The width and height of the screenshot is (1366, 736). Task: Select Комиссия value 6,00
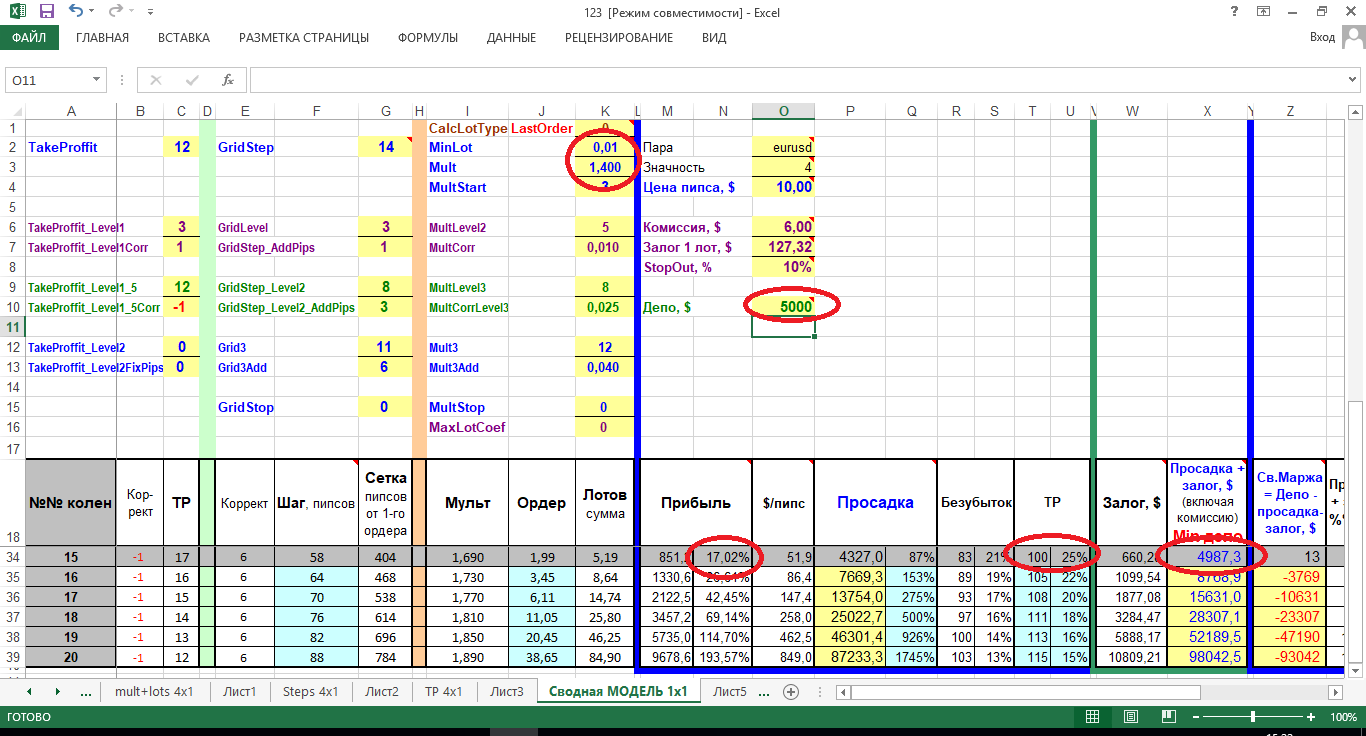click(783, 227)
